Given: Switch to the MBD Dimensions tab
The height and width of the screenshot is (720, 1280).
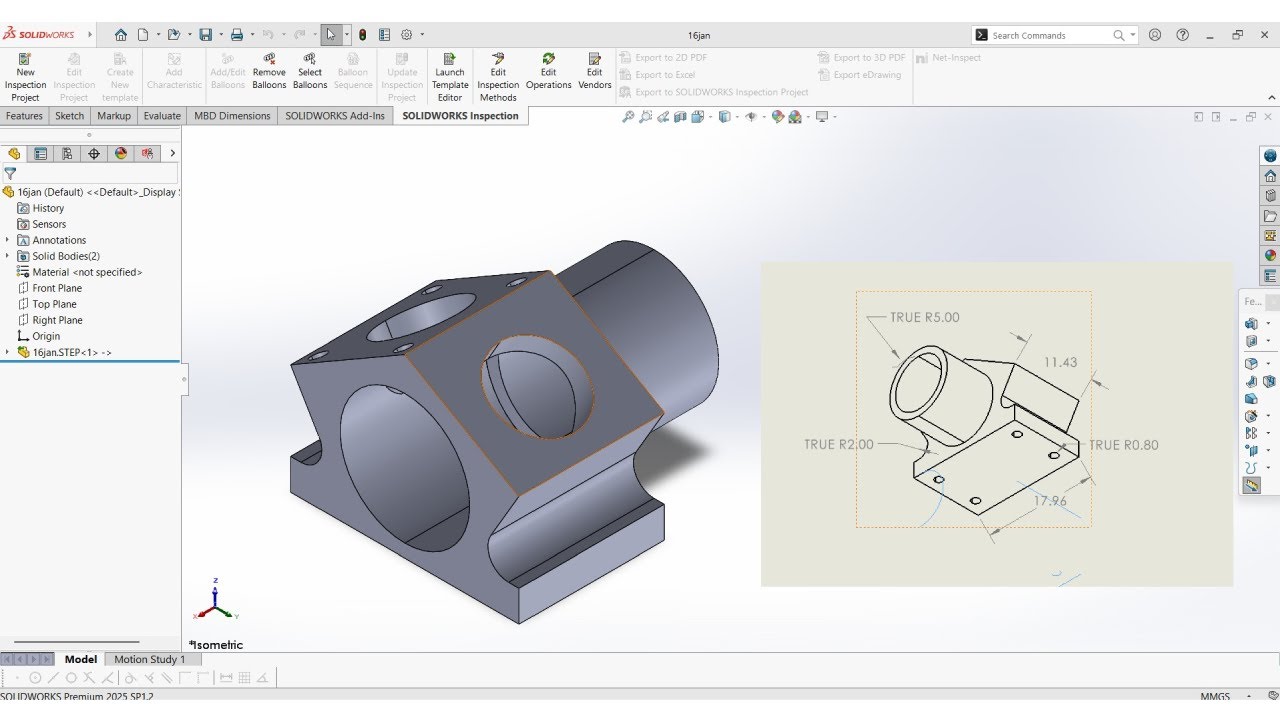Looking at the screenshot, I should coord(232,116).
